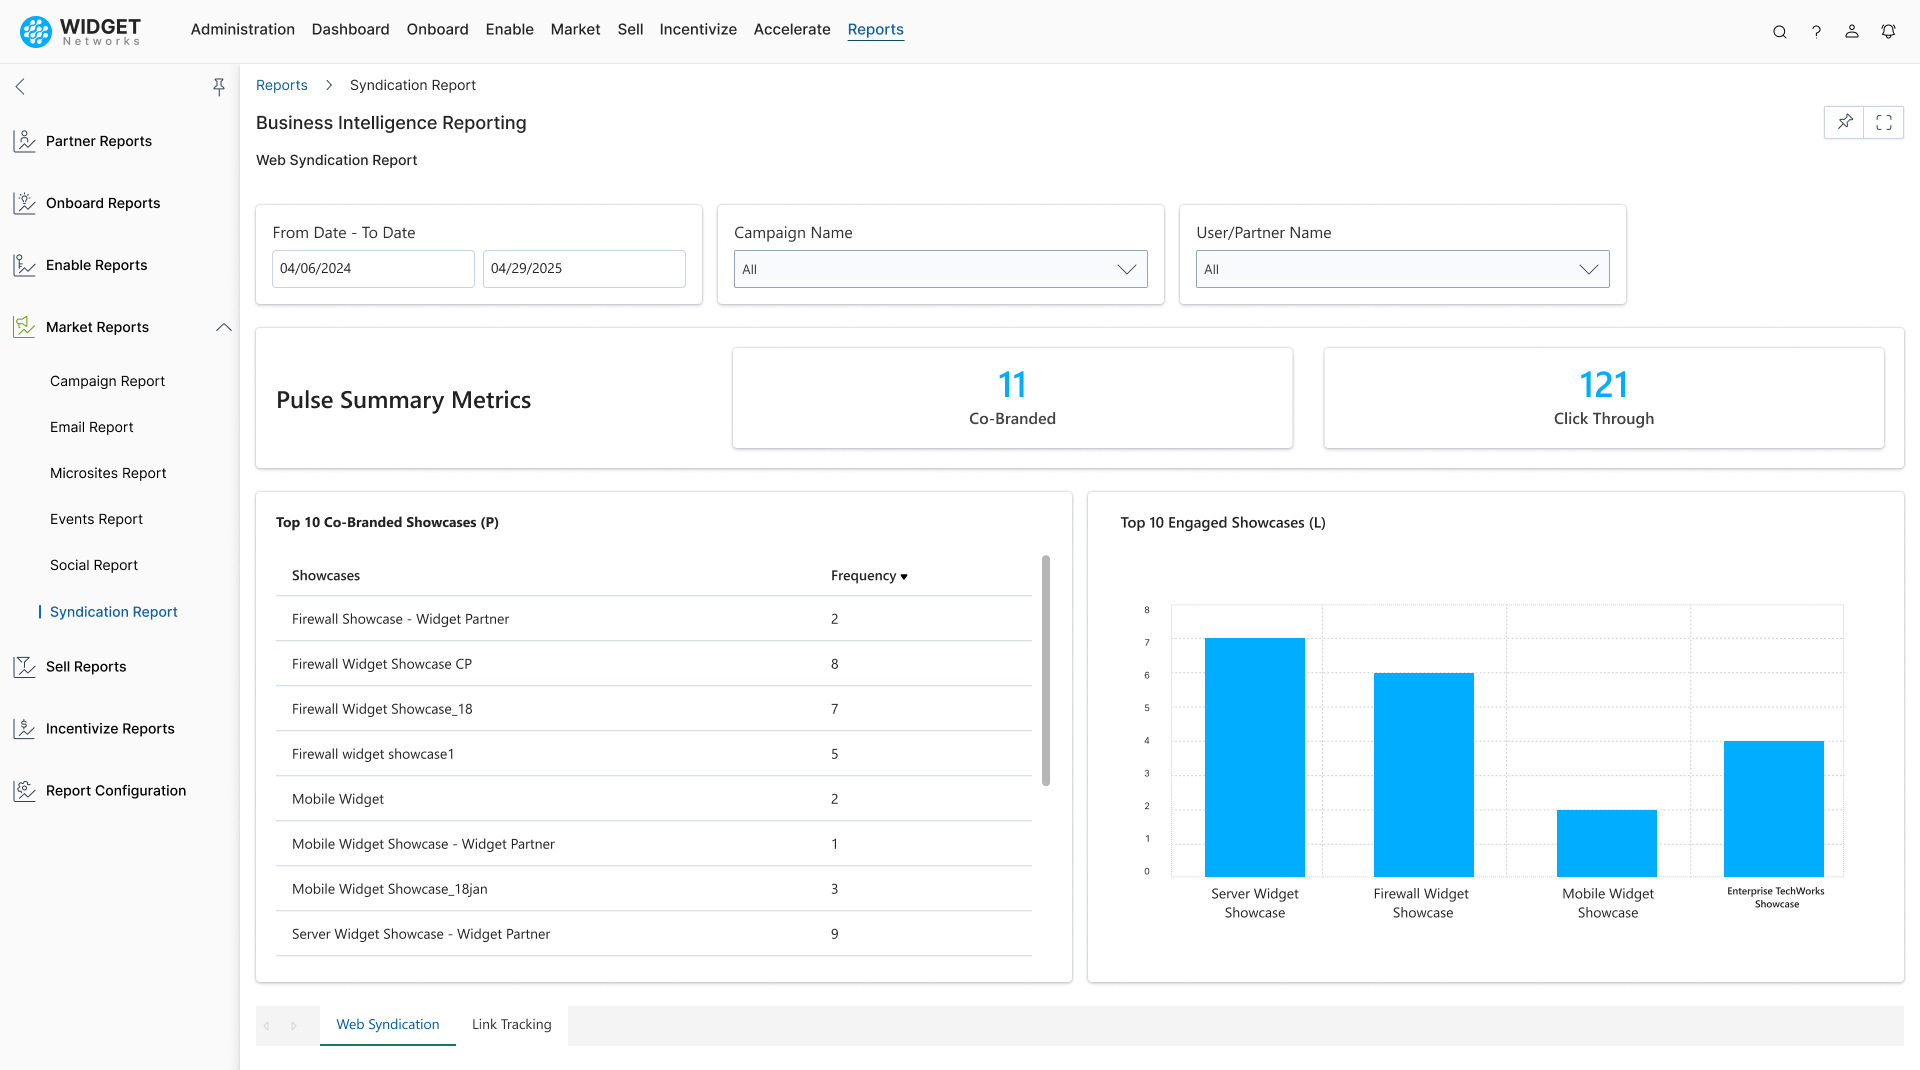The height and width of the screenshot is (1070, 1920).
Task: Click the Widget Networks logo
Action: tap(80, 31)
